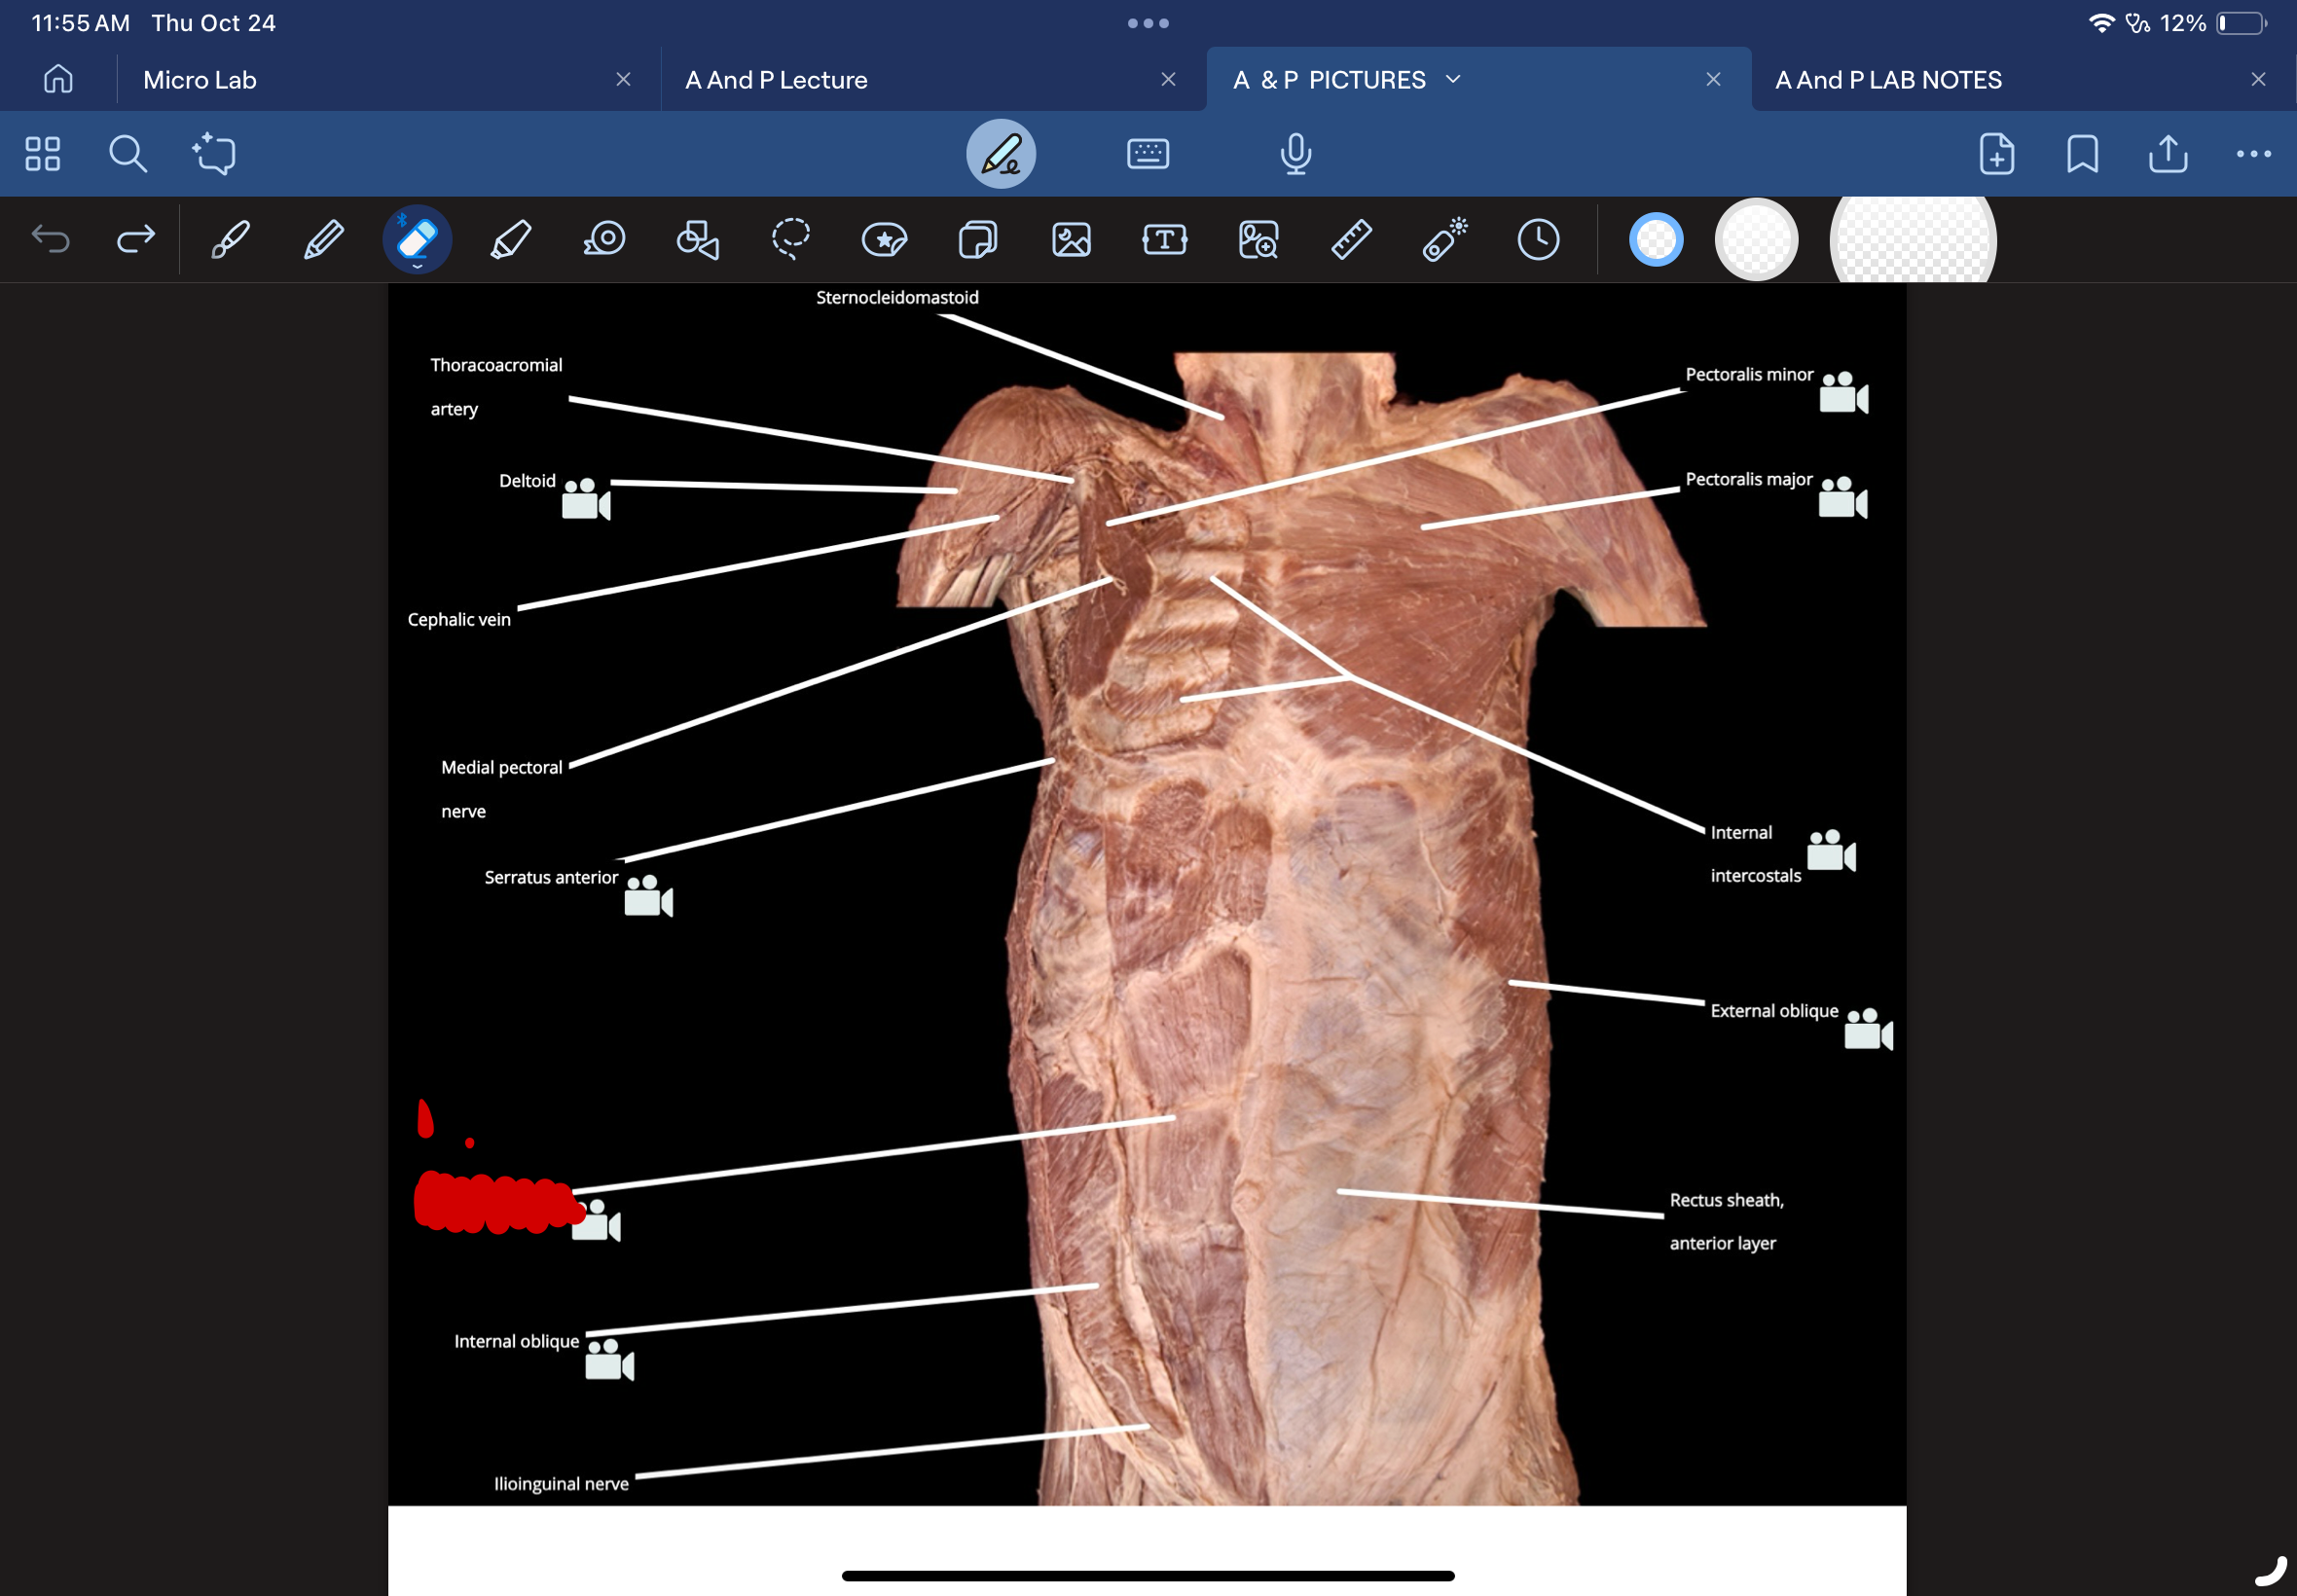
Task: Tap the camera icon beside Internal oblique
Action: coord(609,1360)
